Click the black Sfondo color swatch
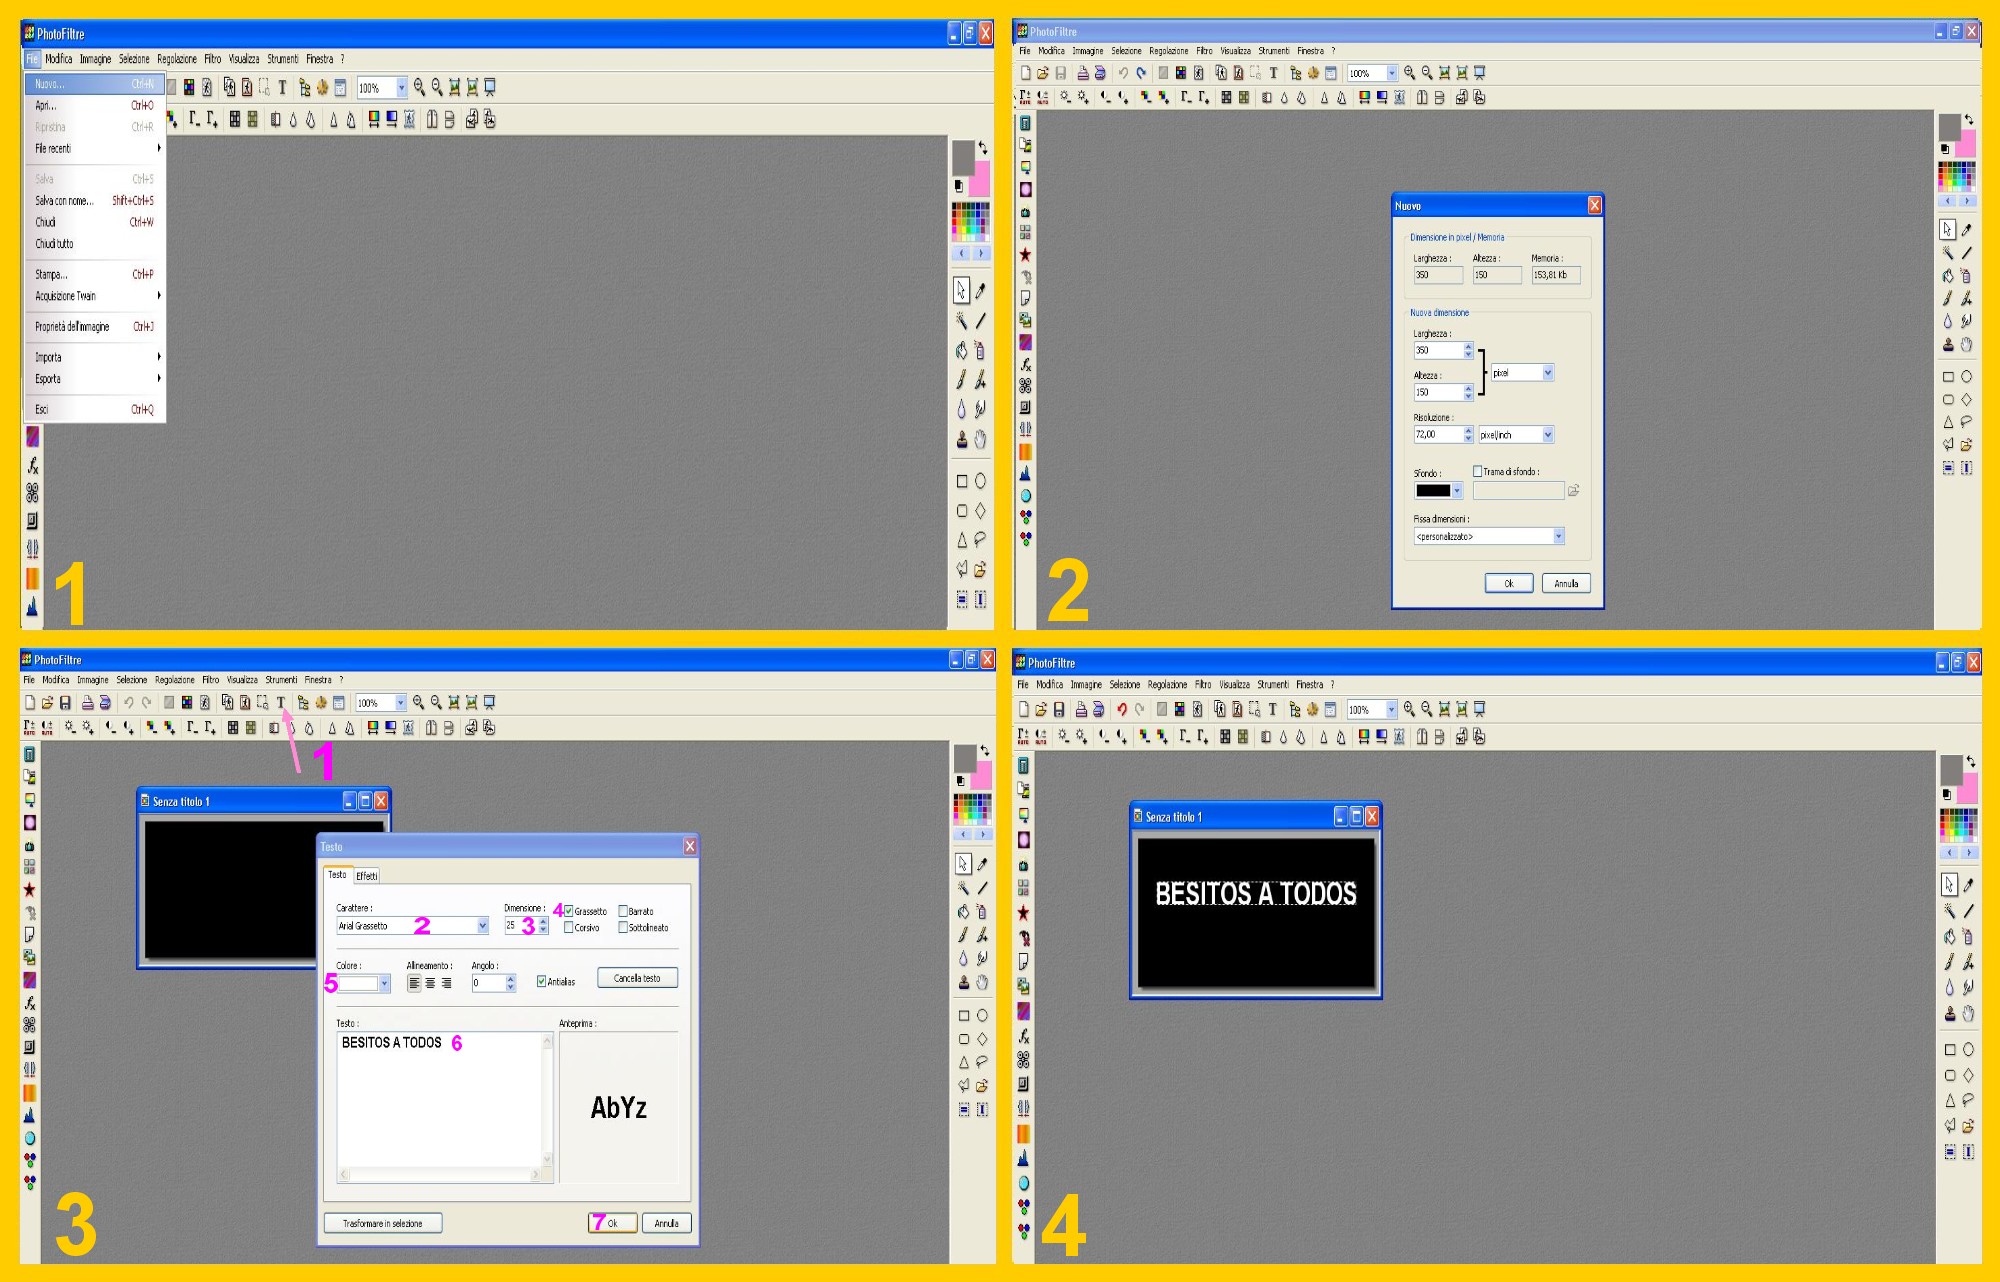Screen dimensions: 2000x1282 pos(1432,490)
